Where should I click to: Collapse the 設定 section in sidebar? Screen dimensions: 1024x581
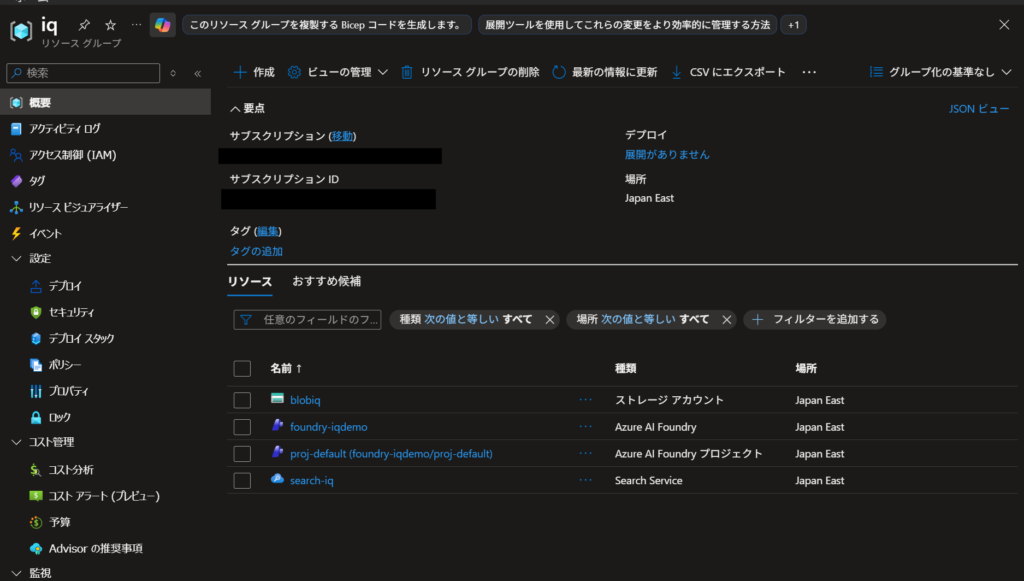tap(16, 259)
